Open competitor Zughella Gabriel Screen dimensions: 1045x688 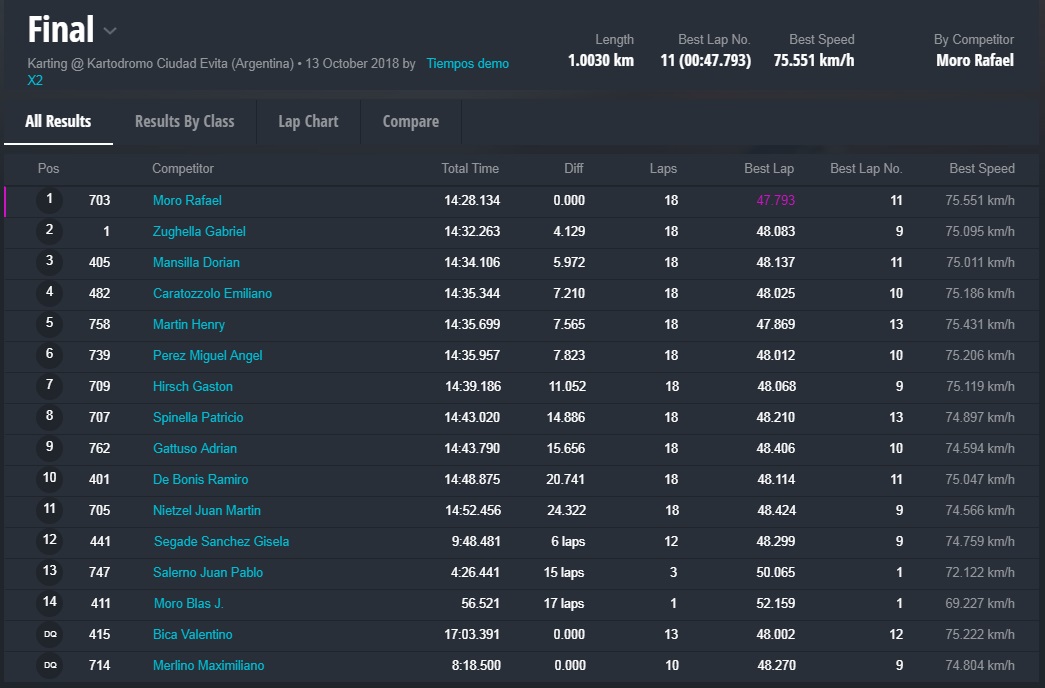click(199, 232)
